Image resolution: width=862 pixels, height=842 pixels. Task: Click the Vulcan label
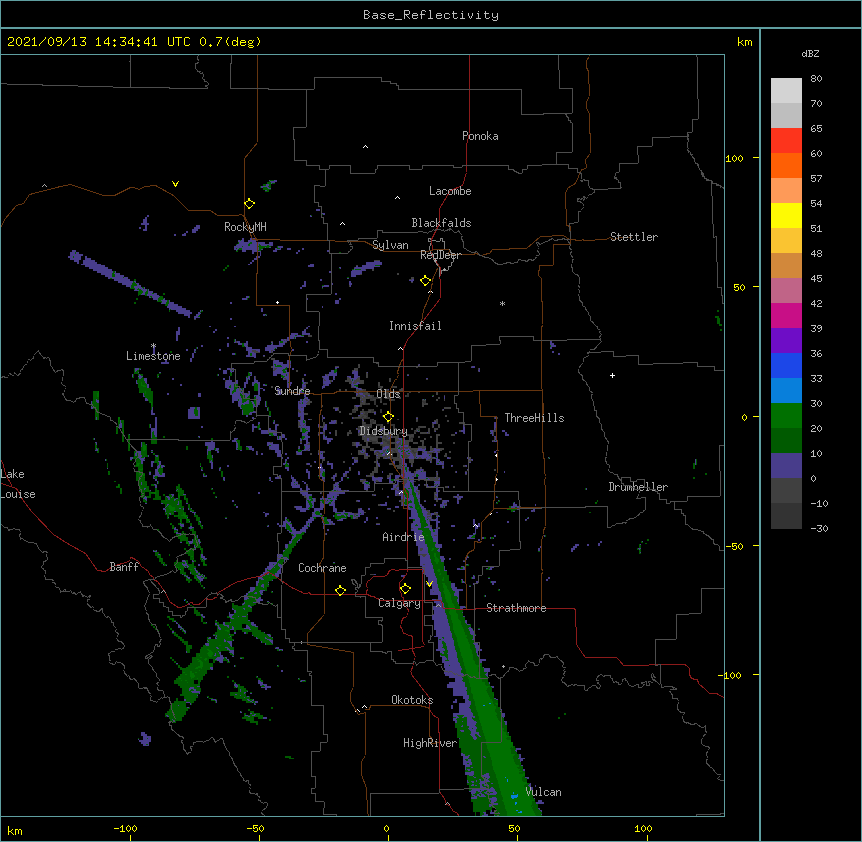pyautogui.click(x=543, y=792)
